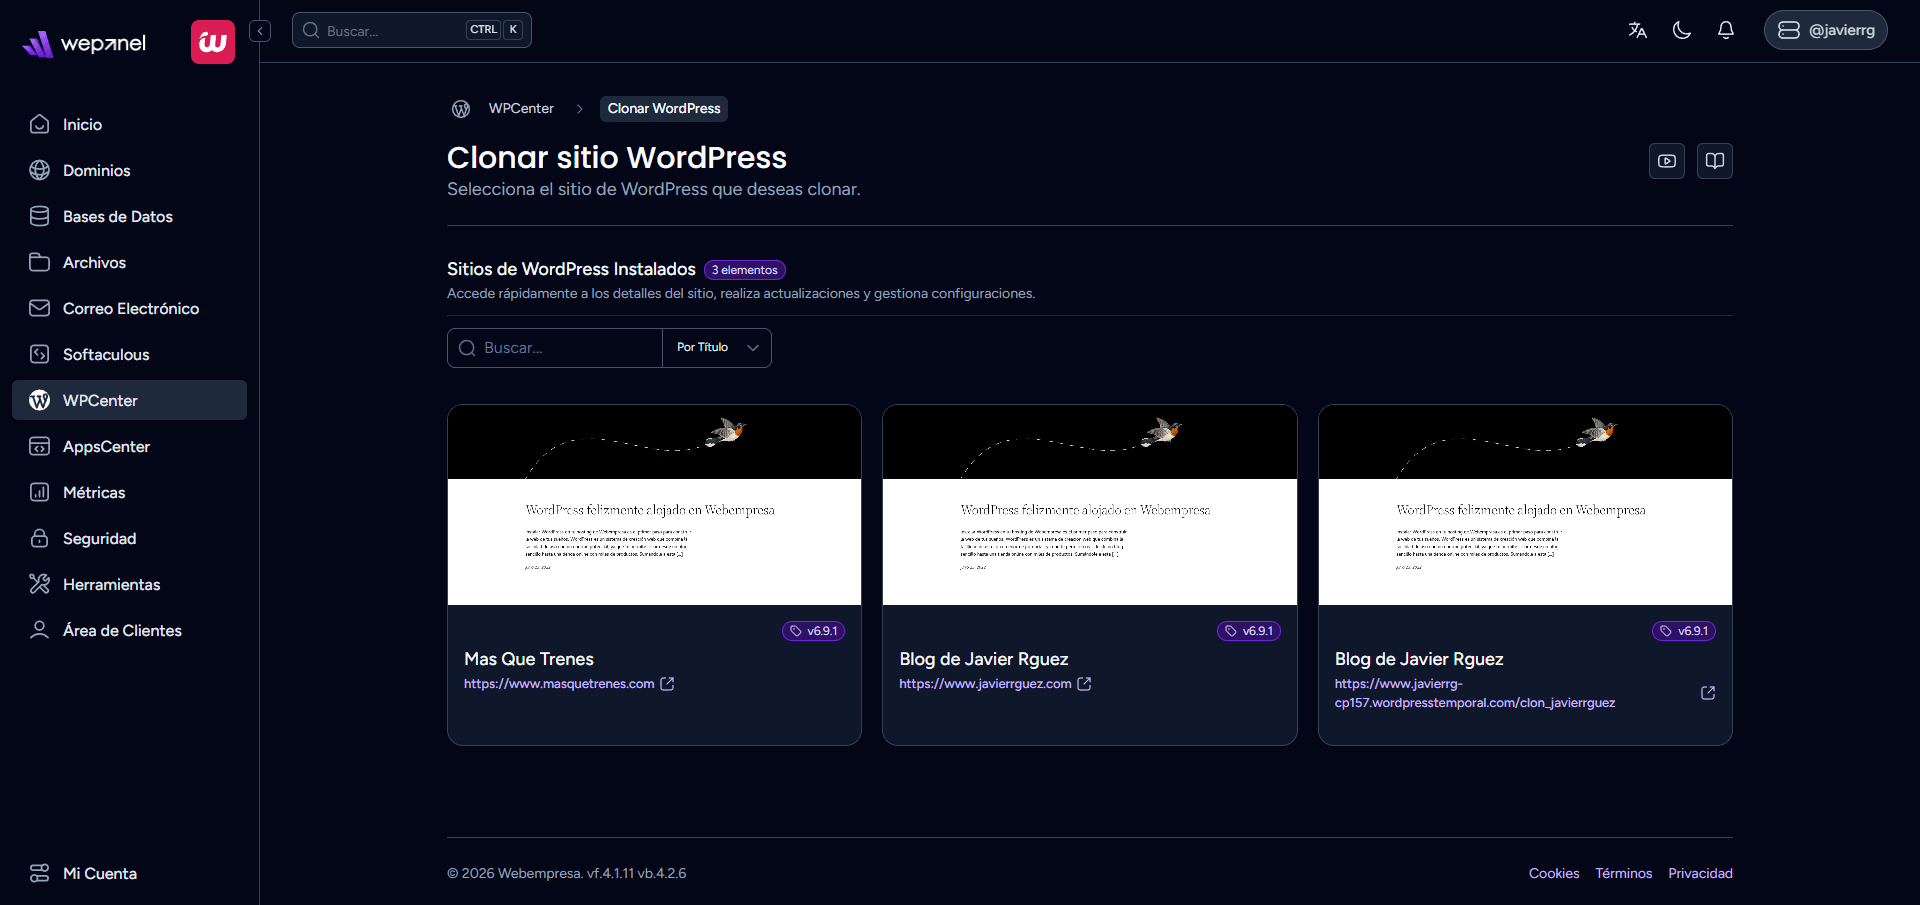The height and width of the screenshot is (905, 1920).
Task: Click the Inicio home icon
Action: 40,124
